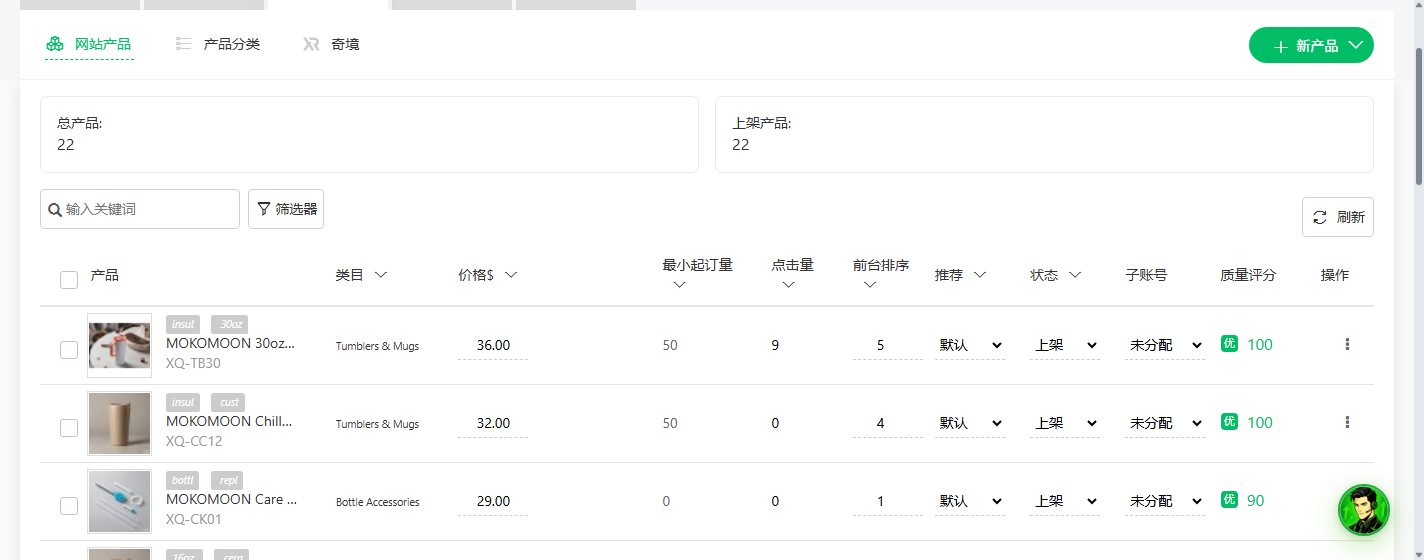Image resolution: width=1424 pixels, height=560 pixels.
Task: Click the MOKOMOON Care ... product name
Action: [232, 499]
